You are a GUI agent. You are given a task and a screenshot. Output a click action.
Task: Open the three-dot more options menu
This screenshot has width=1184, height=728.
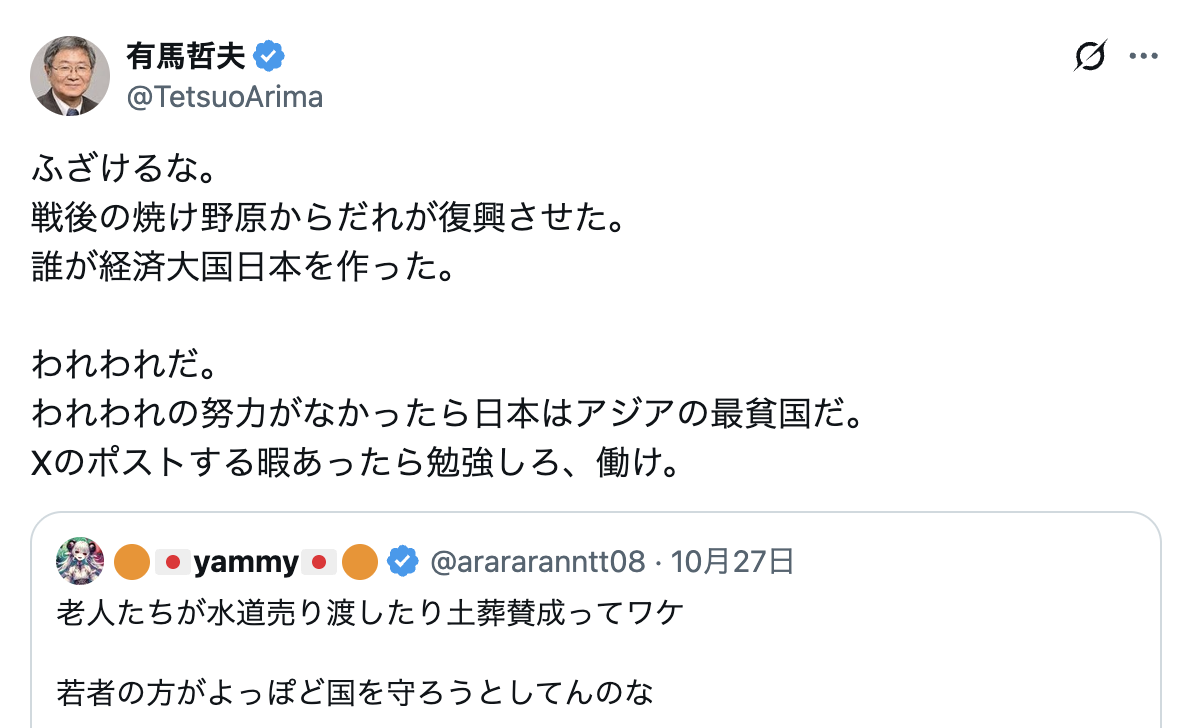click(x=1143, y=57)
